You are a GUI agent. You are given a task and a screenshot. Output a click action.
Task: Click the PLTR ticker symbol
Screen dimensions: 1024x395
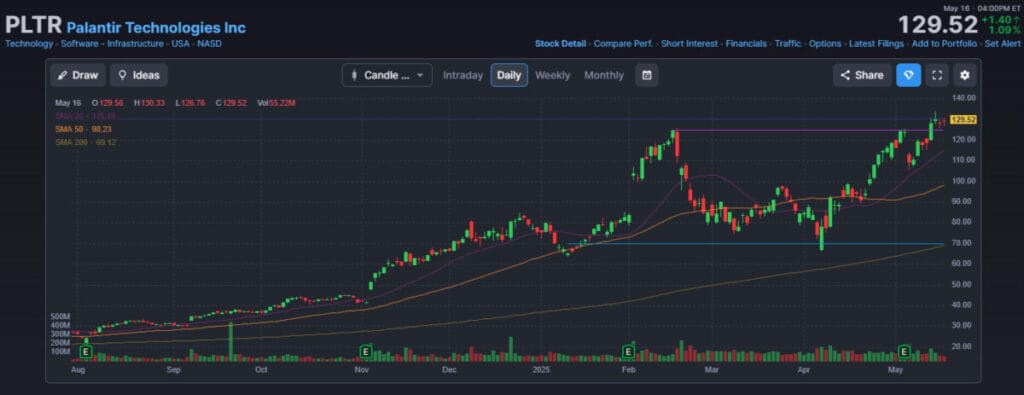(x=33, y=26)
